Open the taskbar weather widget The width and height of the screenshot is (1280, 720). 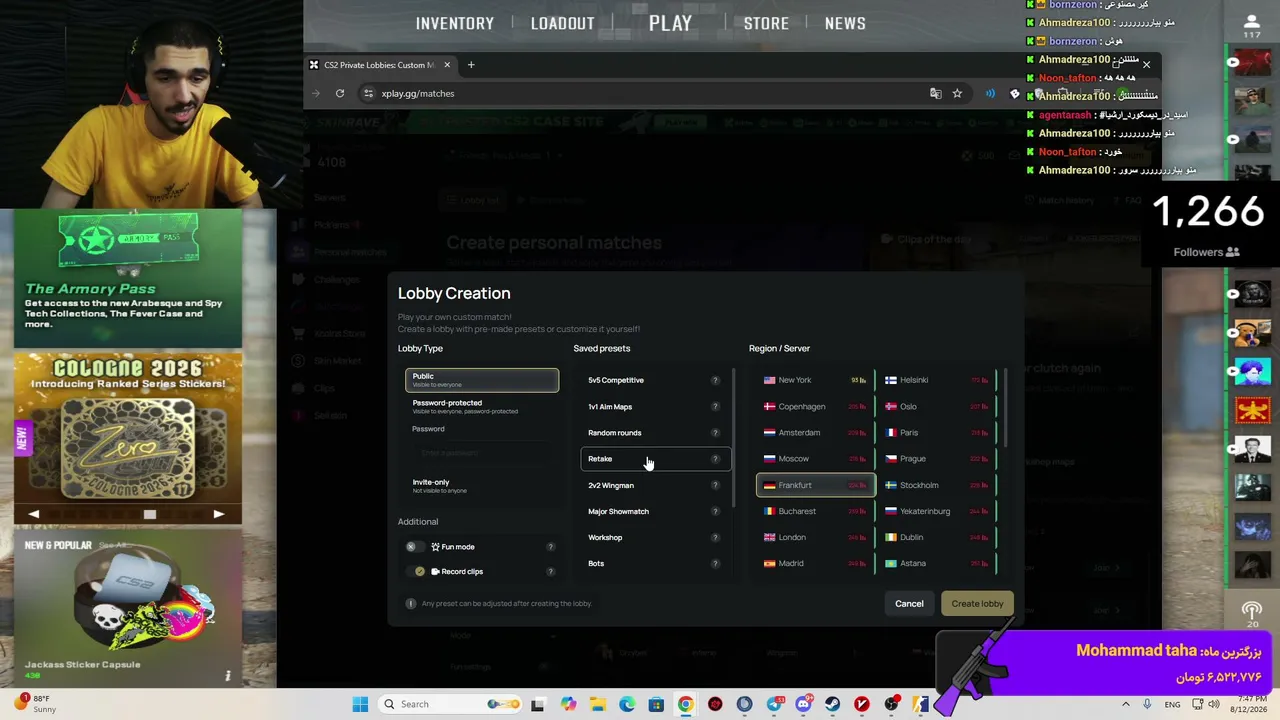click(35, 704)
